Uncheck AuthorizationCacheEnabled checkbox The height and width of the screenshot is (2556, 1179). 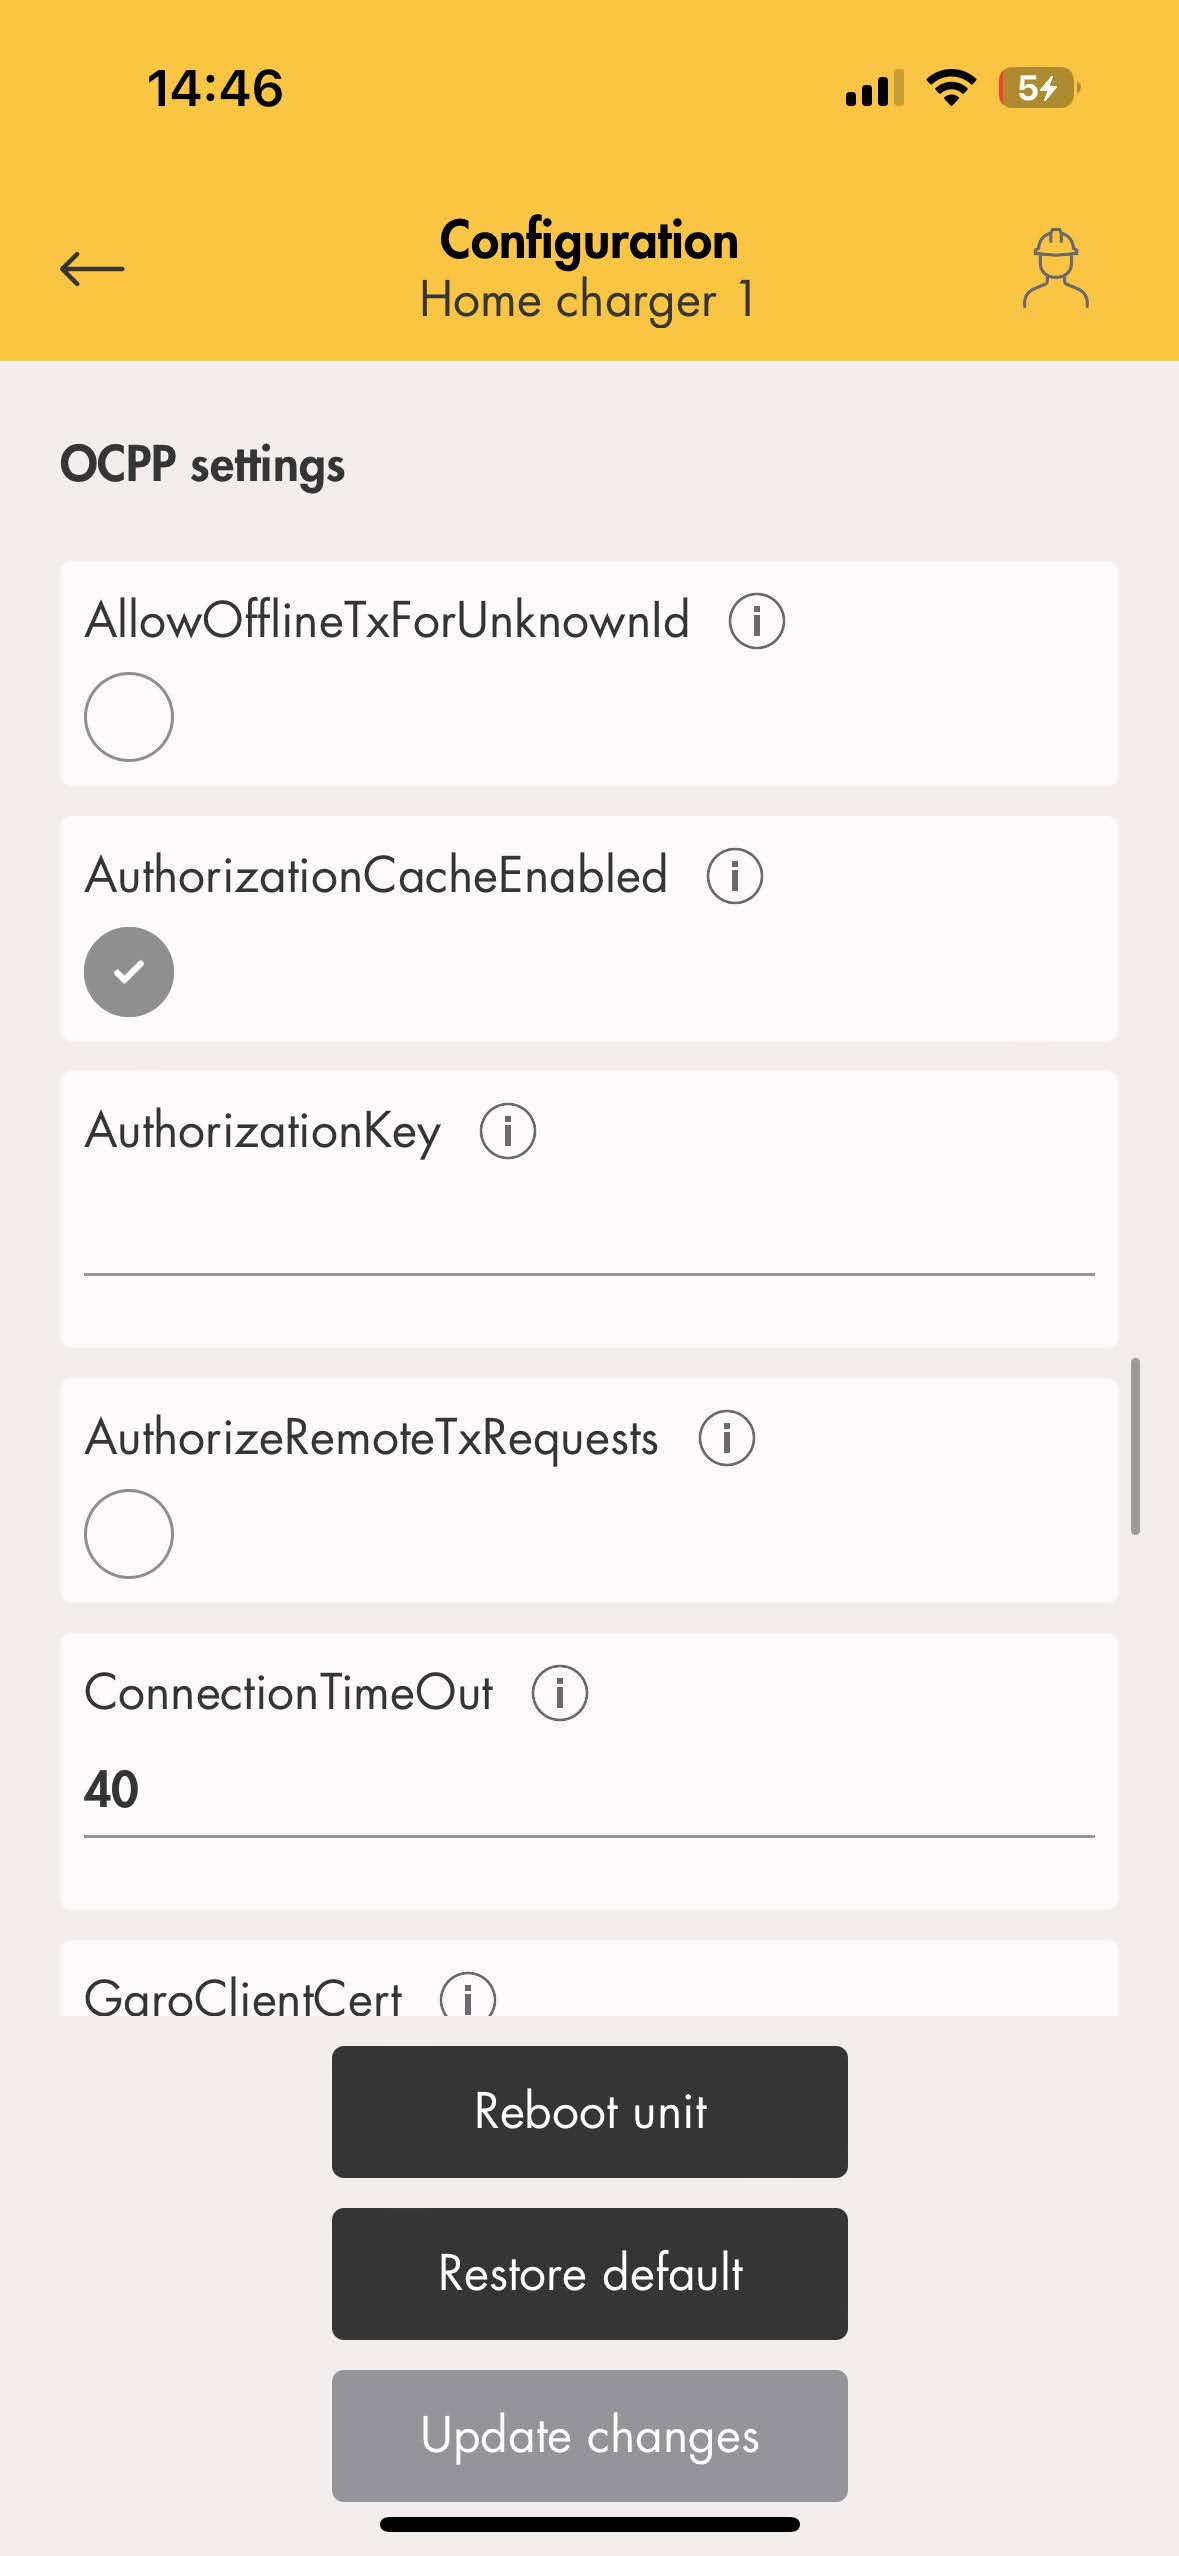pyautogui.click(x=129, y=972)
